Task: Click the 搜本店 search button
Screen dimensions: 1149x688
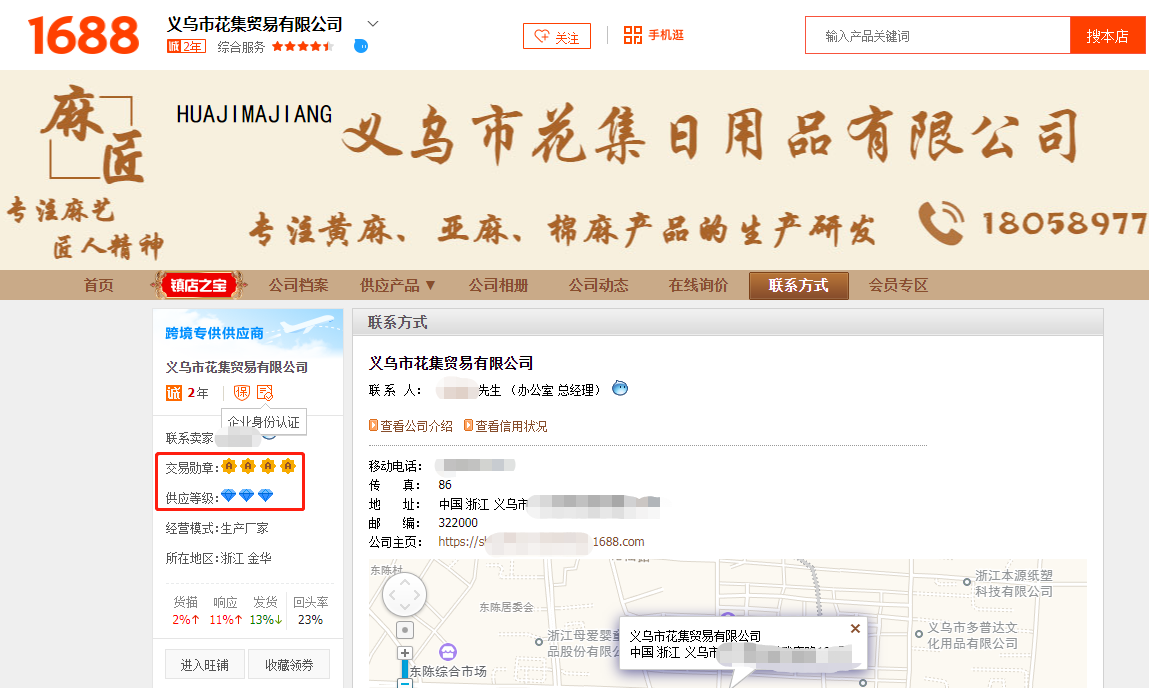Action: coord(1107,35)
